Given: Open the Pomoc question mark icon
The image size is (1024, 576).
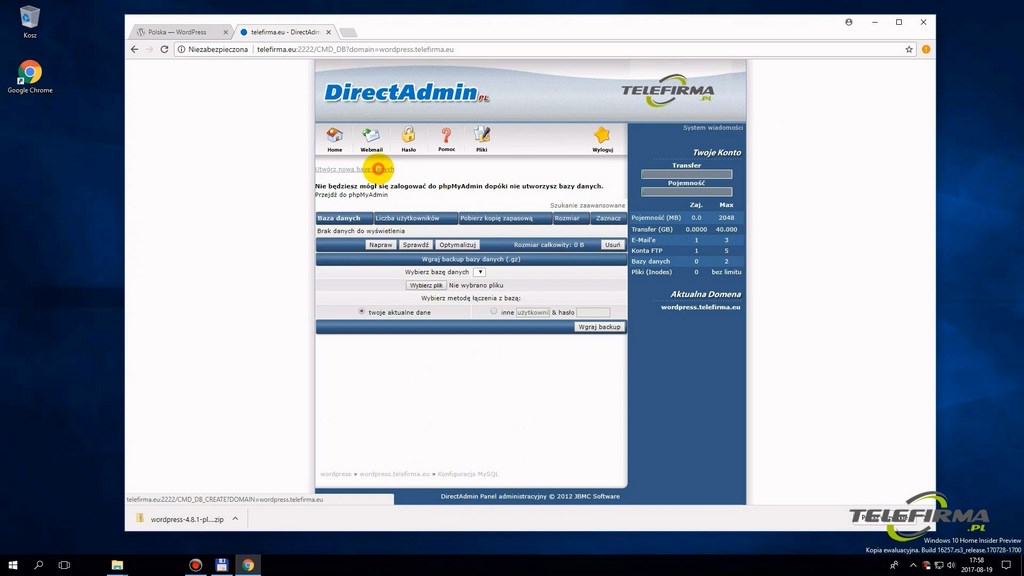Looking at the screenshot, I should pos(446,136).
